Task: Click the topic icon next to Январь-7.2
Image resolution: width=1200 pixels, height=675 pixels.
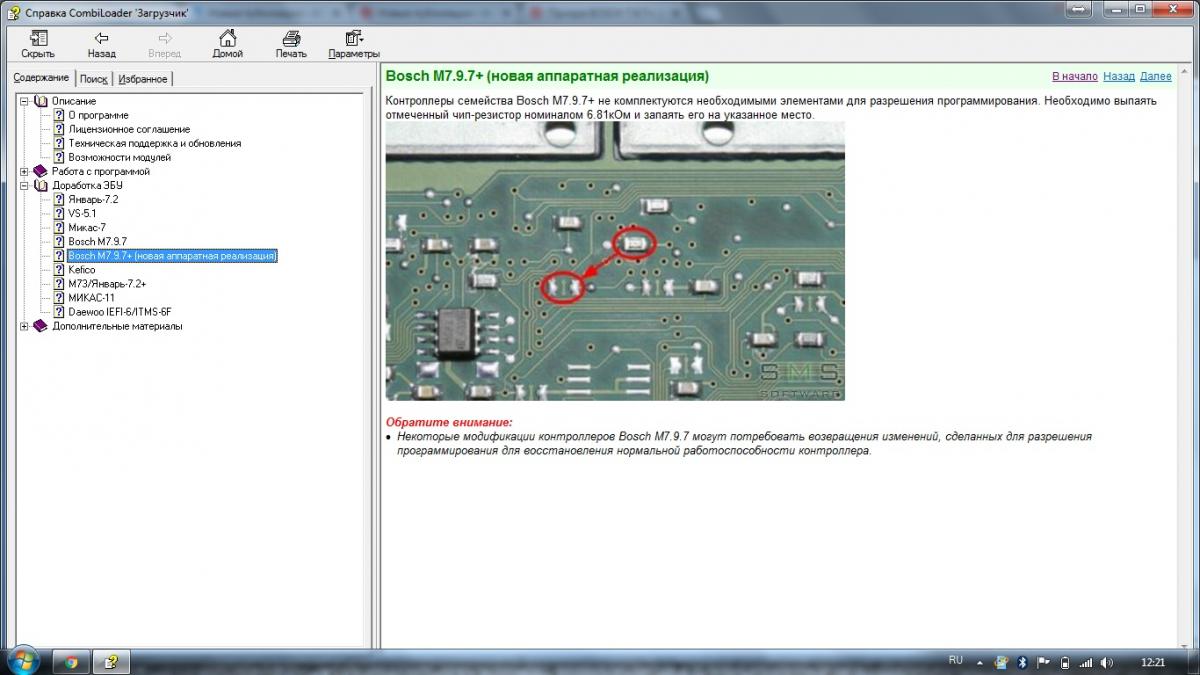Action: click(58, 199)
